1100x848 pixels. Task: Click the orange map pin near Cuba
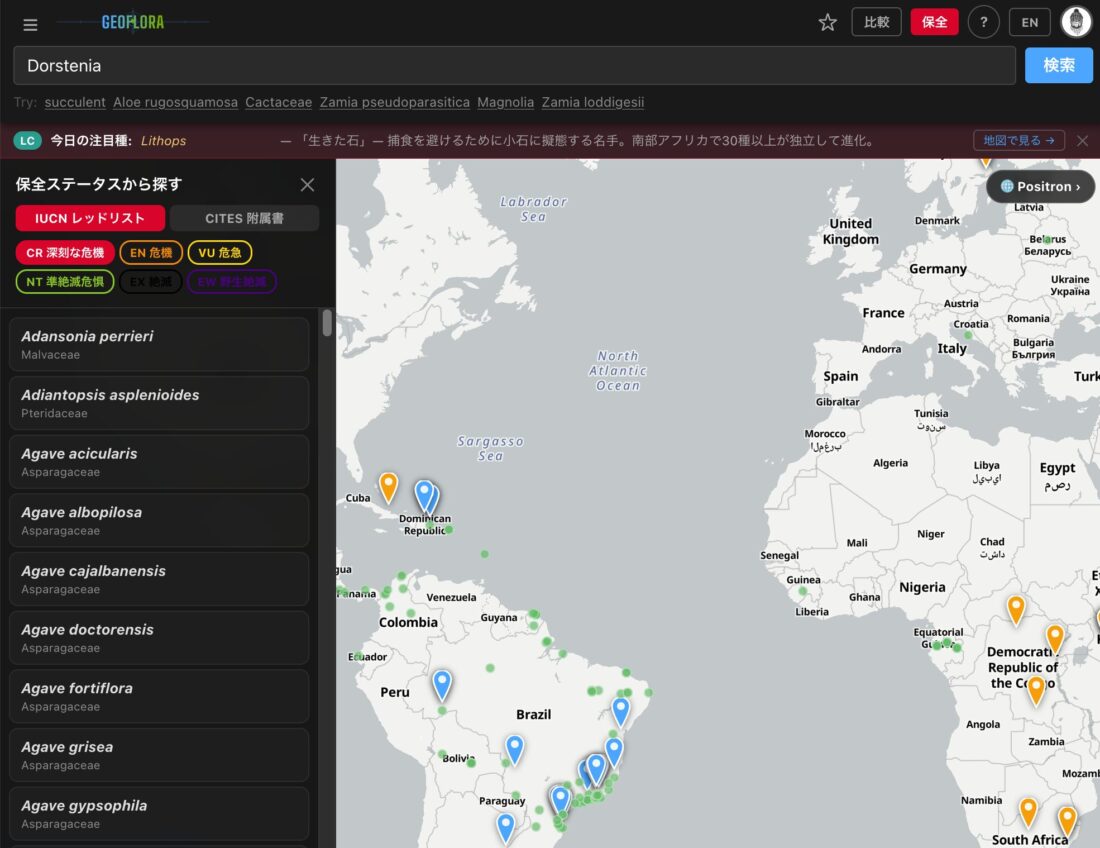click(x=388, y=486)
